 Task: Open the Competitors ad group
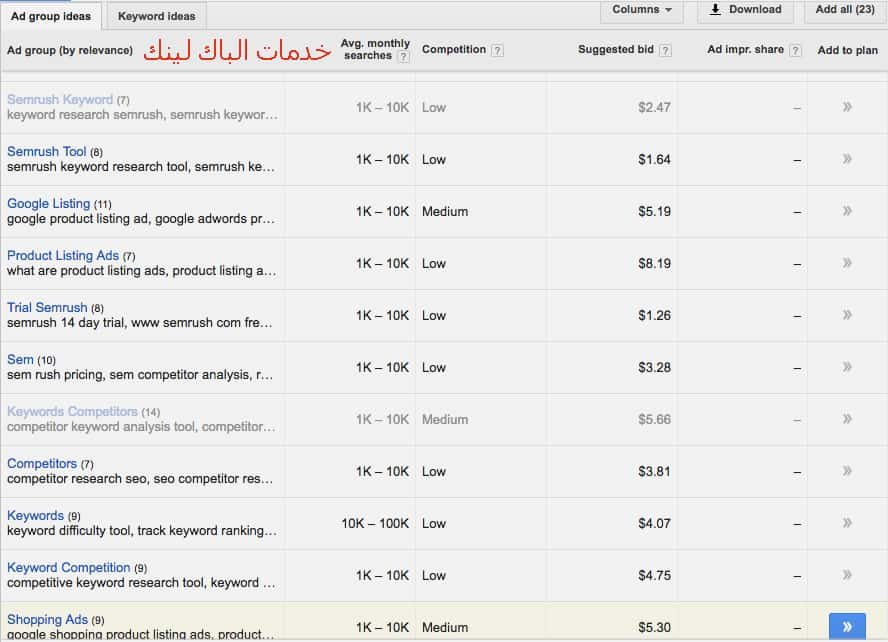42,463
